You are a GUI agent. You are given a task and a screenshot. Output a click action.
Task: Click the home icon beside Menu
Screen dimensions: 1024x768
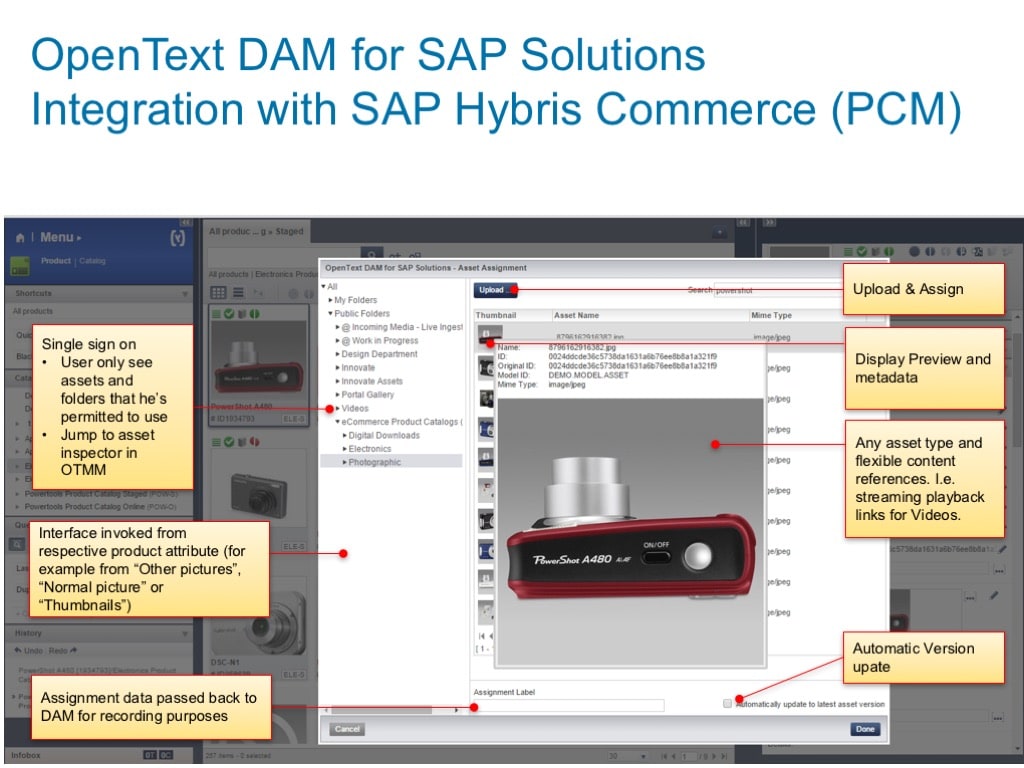(20, 238)
